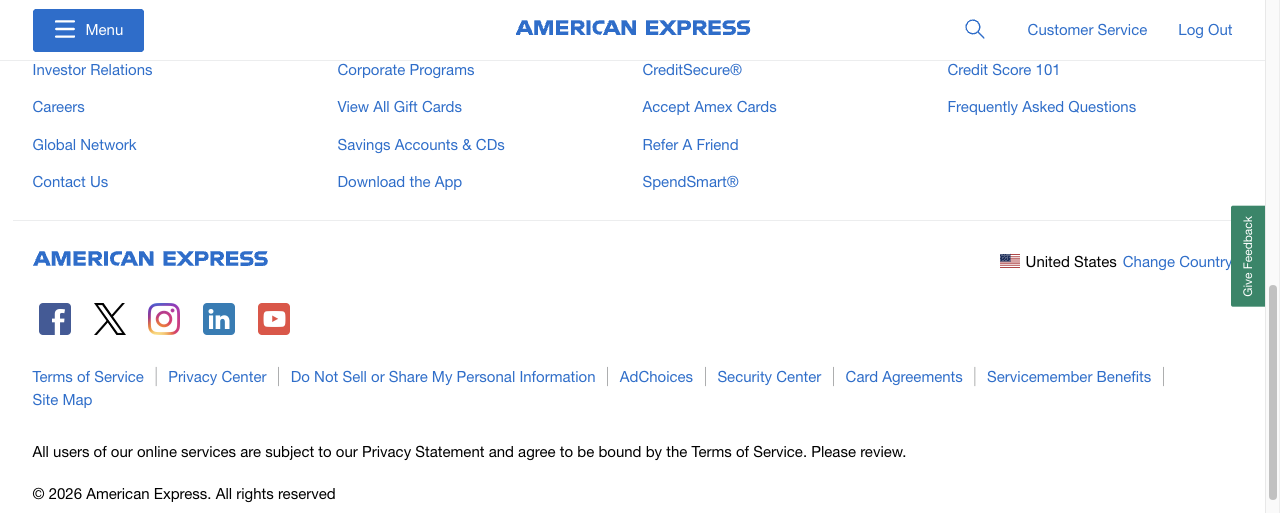Click the American Express header logo
1280x513 pixels.
633,29
